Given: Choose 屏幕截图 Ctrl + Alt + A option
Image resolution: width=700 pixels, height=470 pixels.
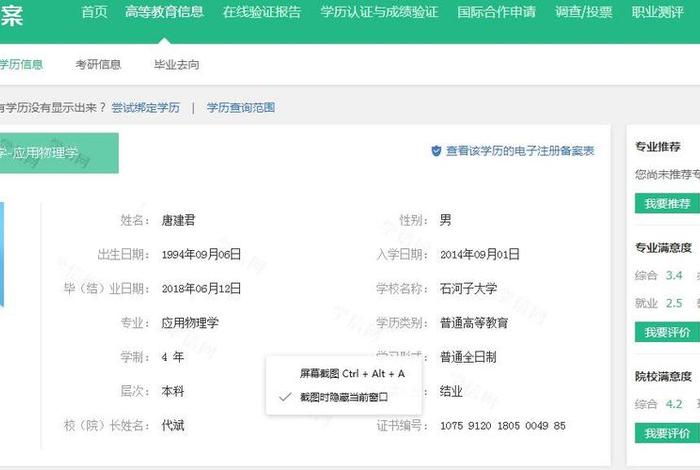Looking at the screenshot, I should pos(352,374).
